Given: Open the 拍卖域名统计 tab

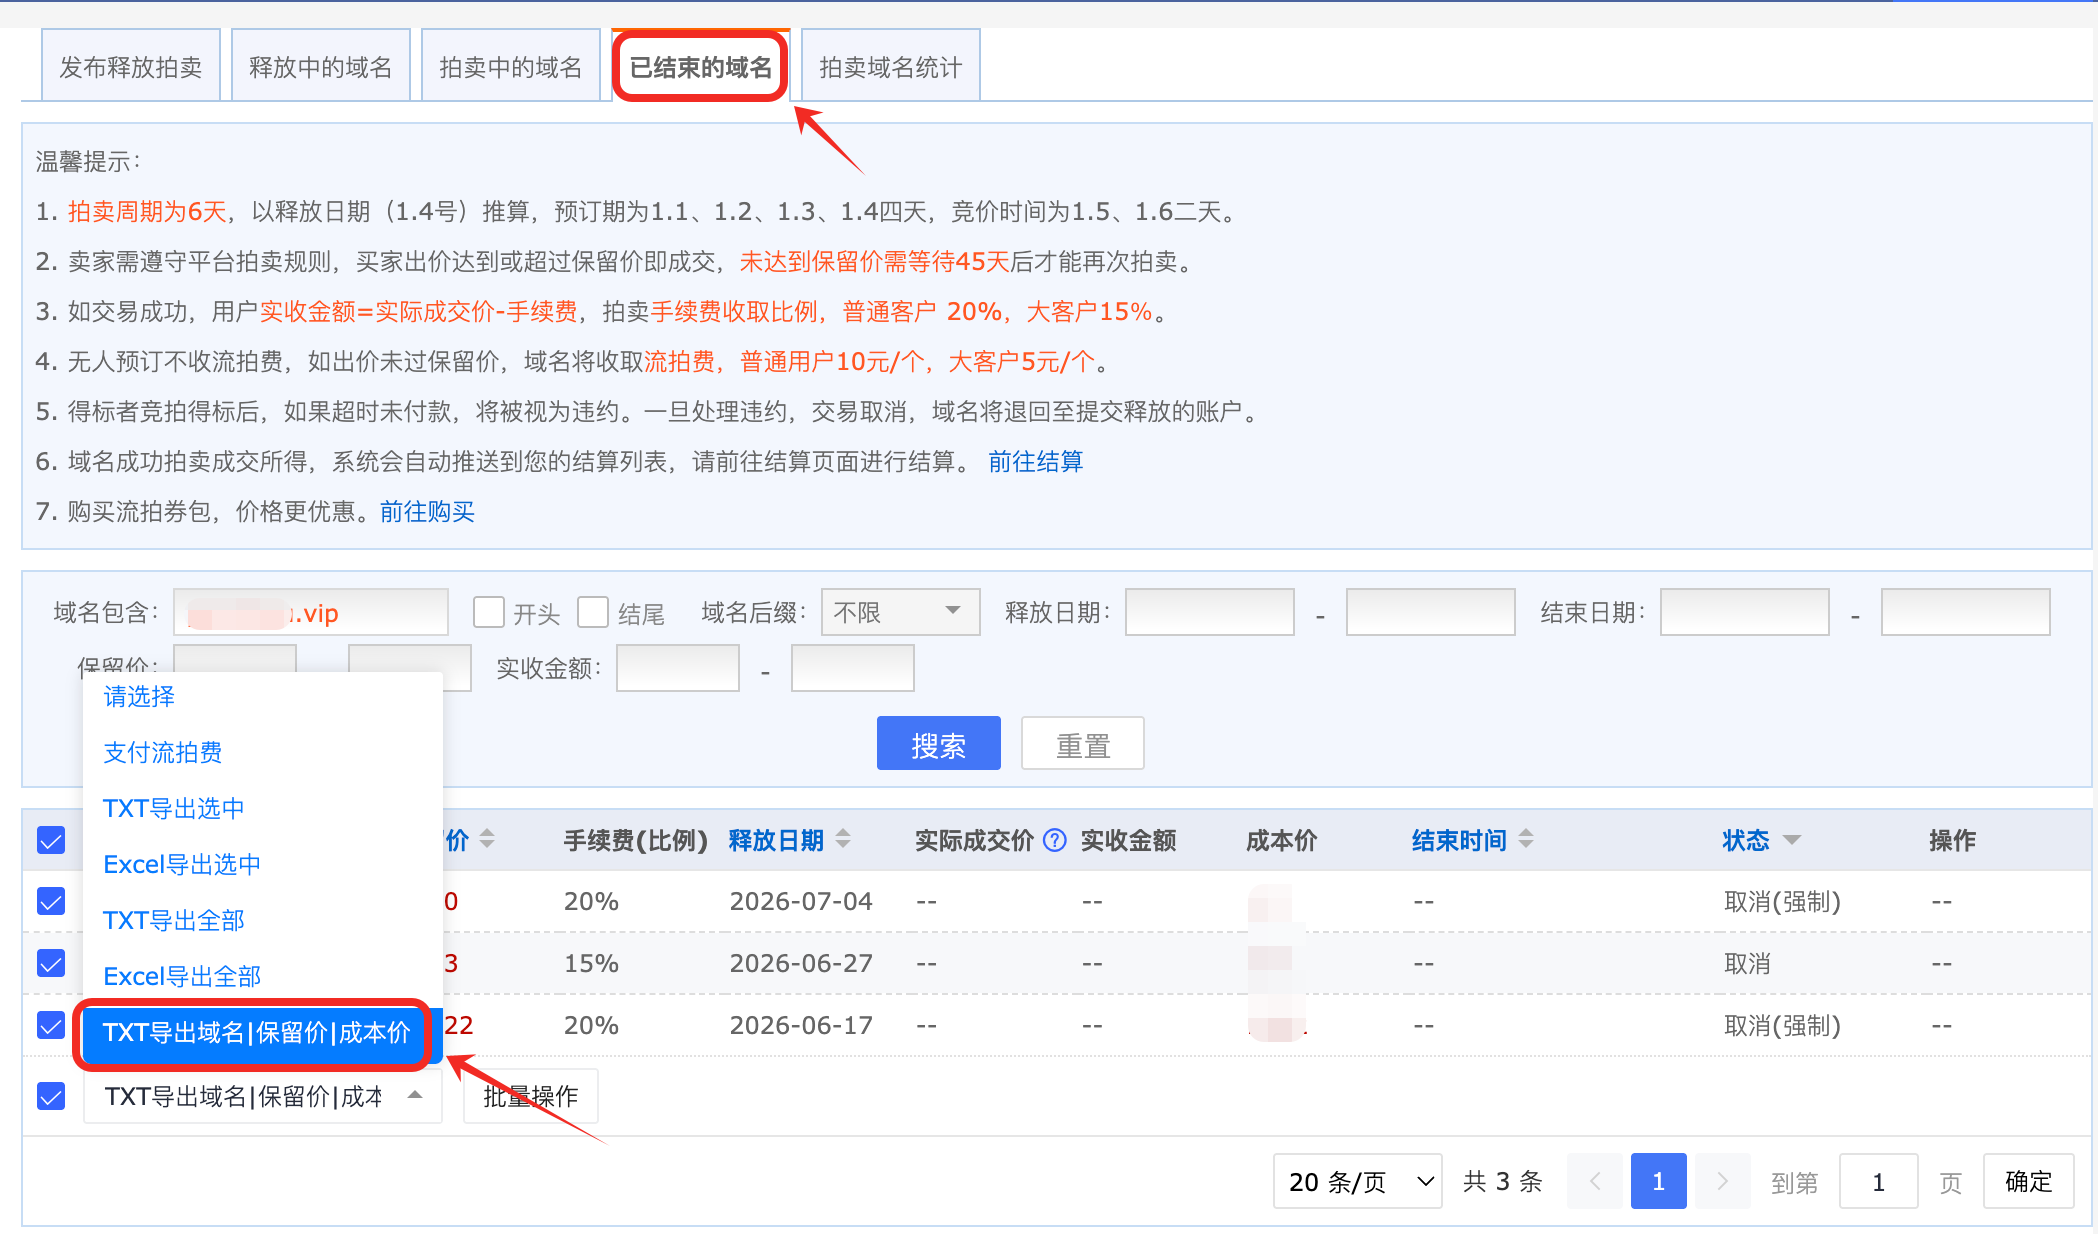Looking at the screenshot, I should pos(890,66).
